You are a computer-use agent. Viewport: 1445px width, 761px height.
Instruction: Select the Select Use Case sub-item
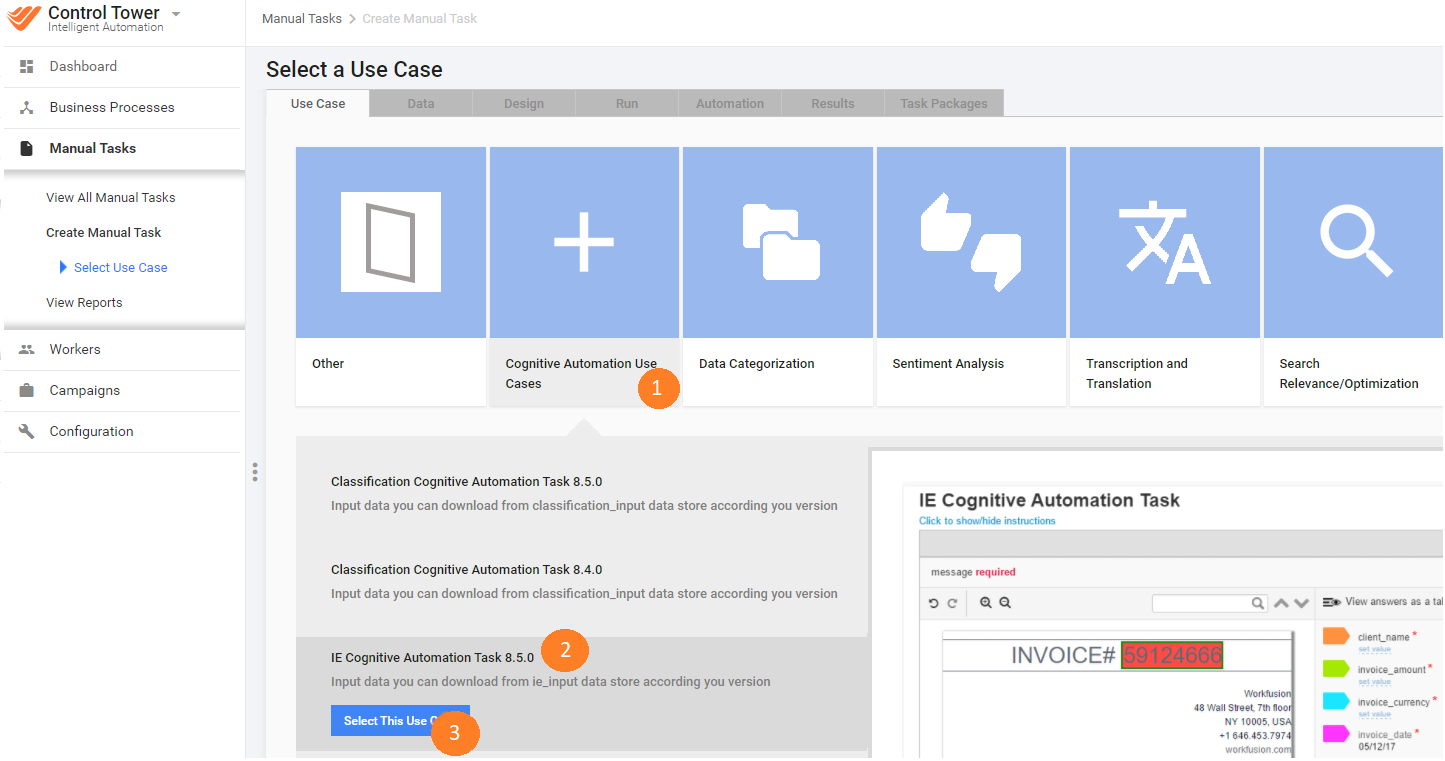pyautogui.click(x=120, y=267)
